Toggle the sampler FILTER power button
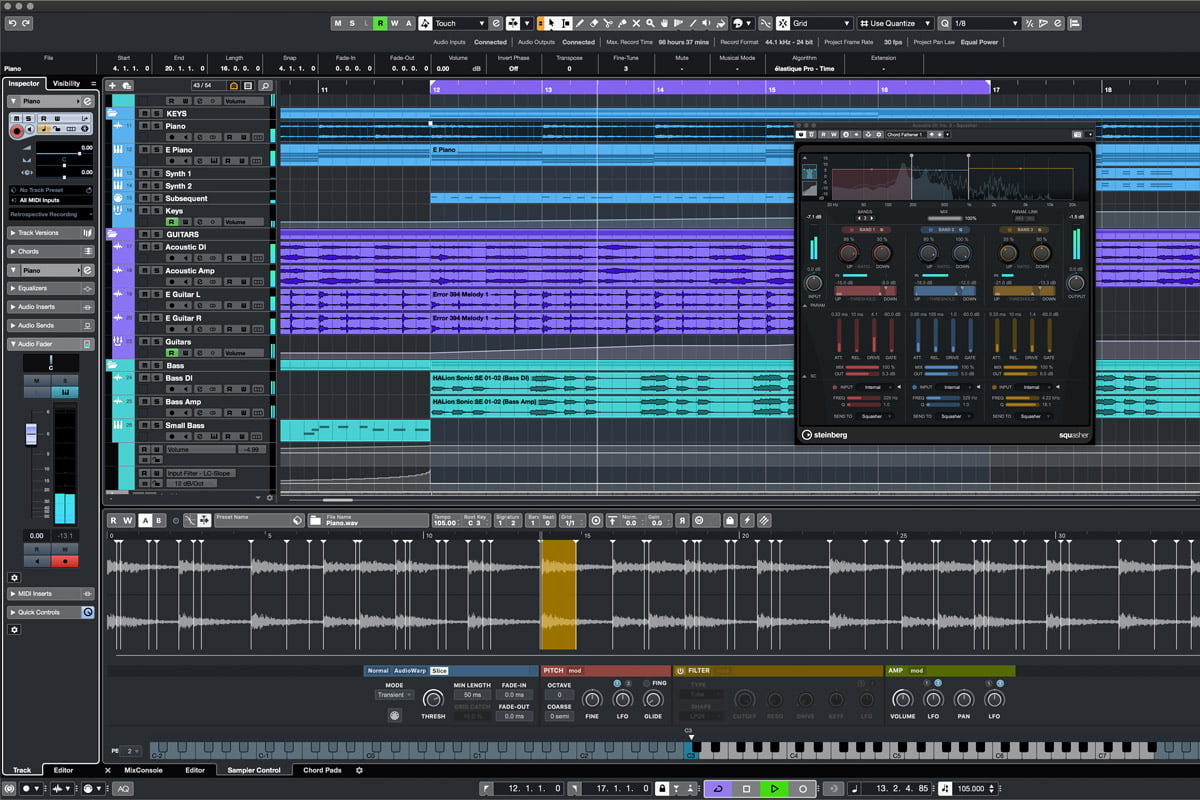The width and height of the screenshot is (1200, 800). click(x=681, y=671)
